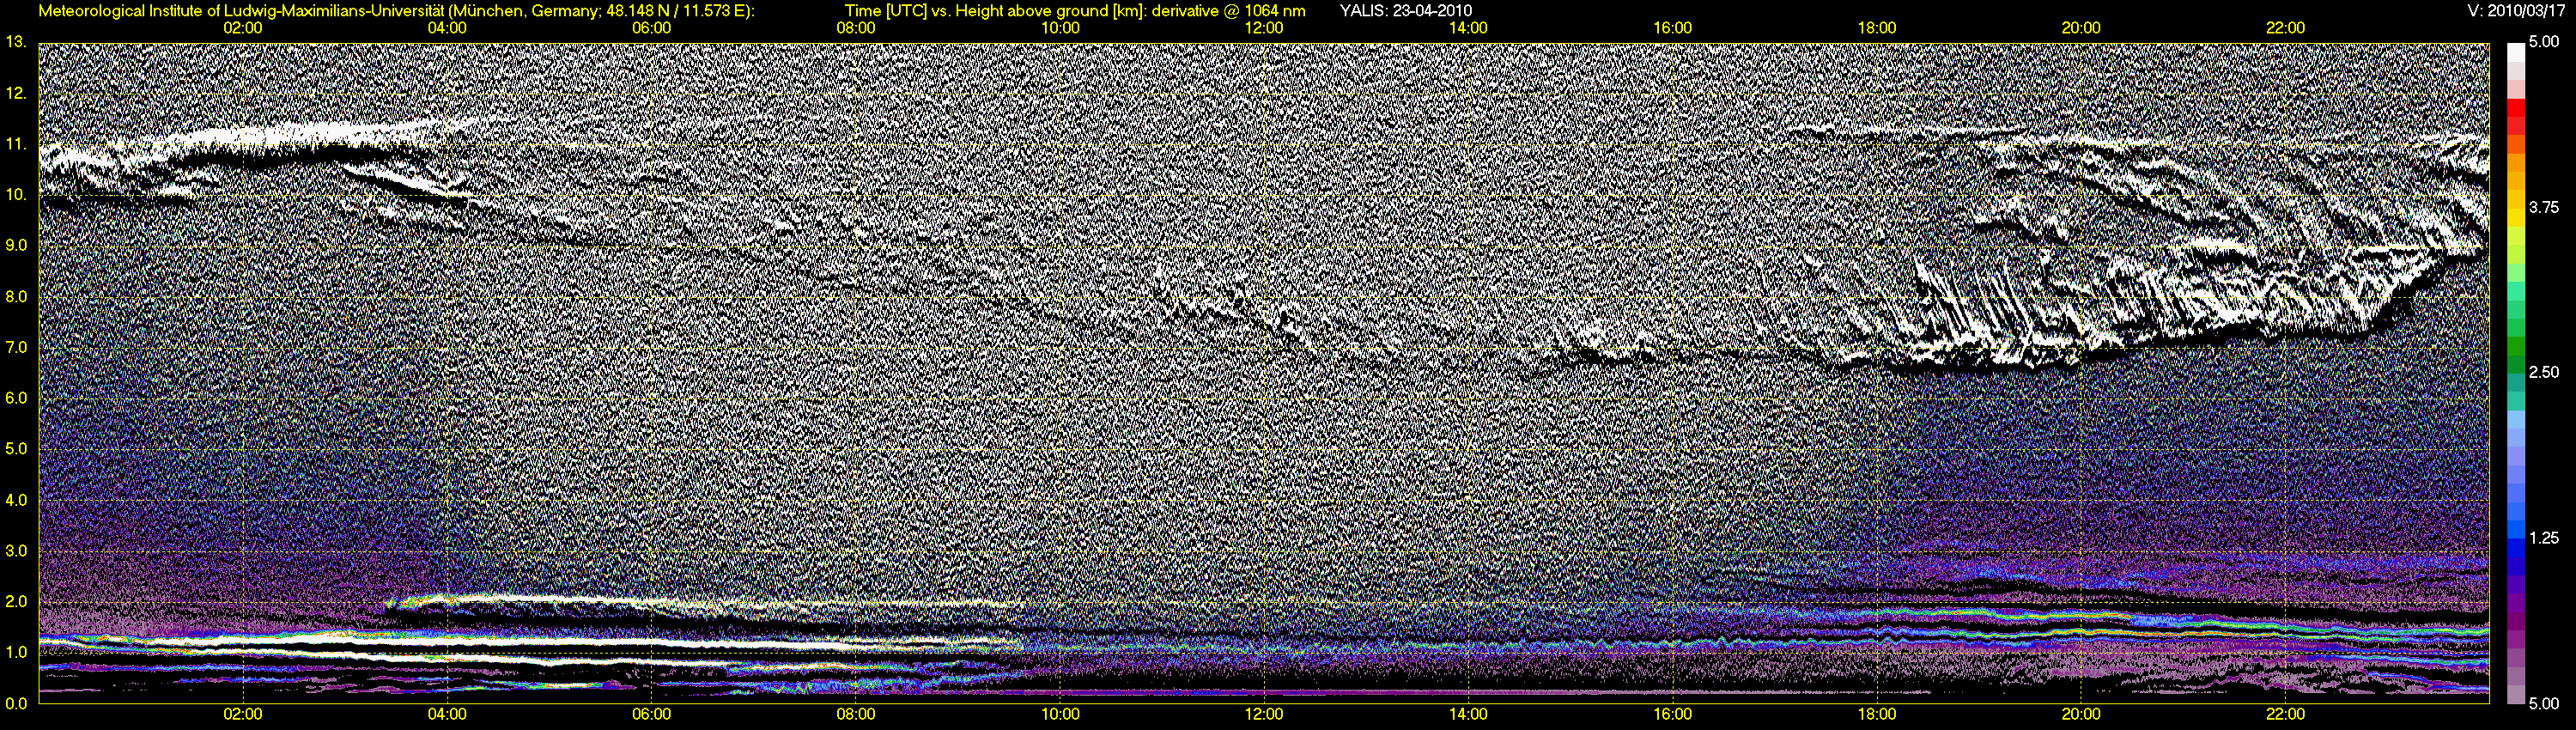Click the 1.25 color bar label
Screen dimensions: 2576x730
(x=2544, y=538)
